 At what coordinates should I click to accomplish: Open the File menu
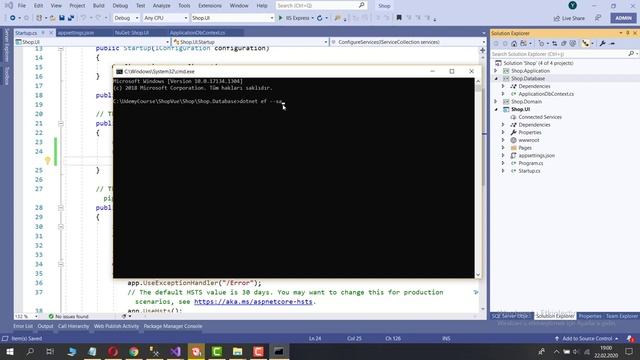pyautogui.click(x=22, y=6)
